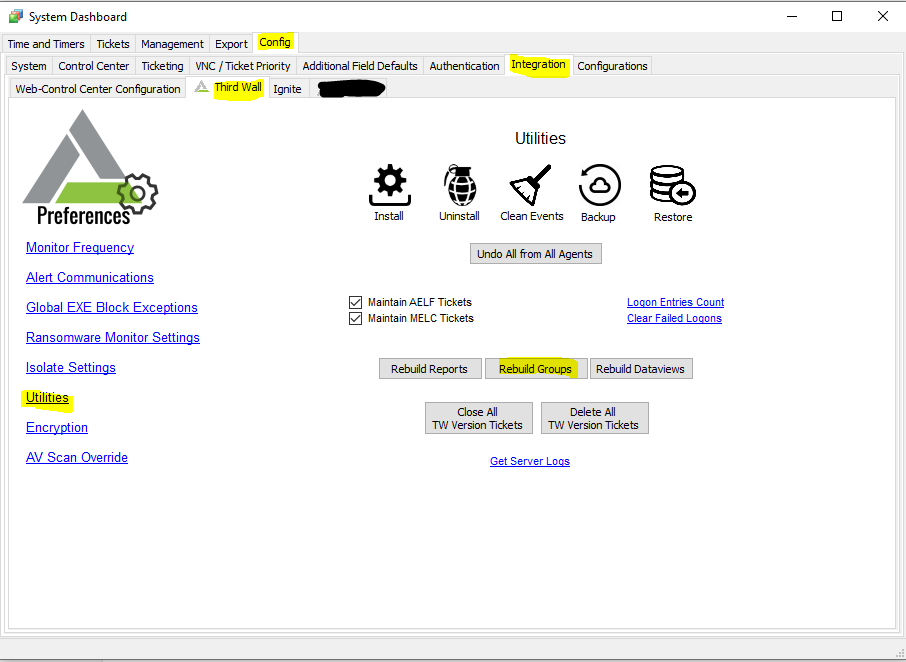
Task: Click the Get Server Logs link
Action: click(x=530, y=461)
